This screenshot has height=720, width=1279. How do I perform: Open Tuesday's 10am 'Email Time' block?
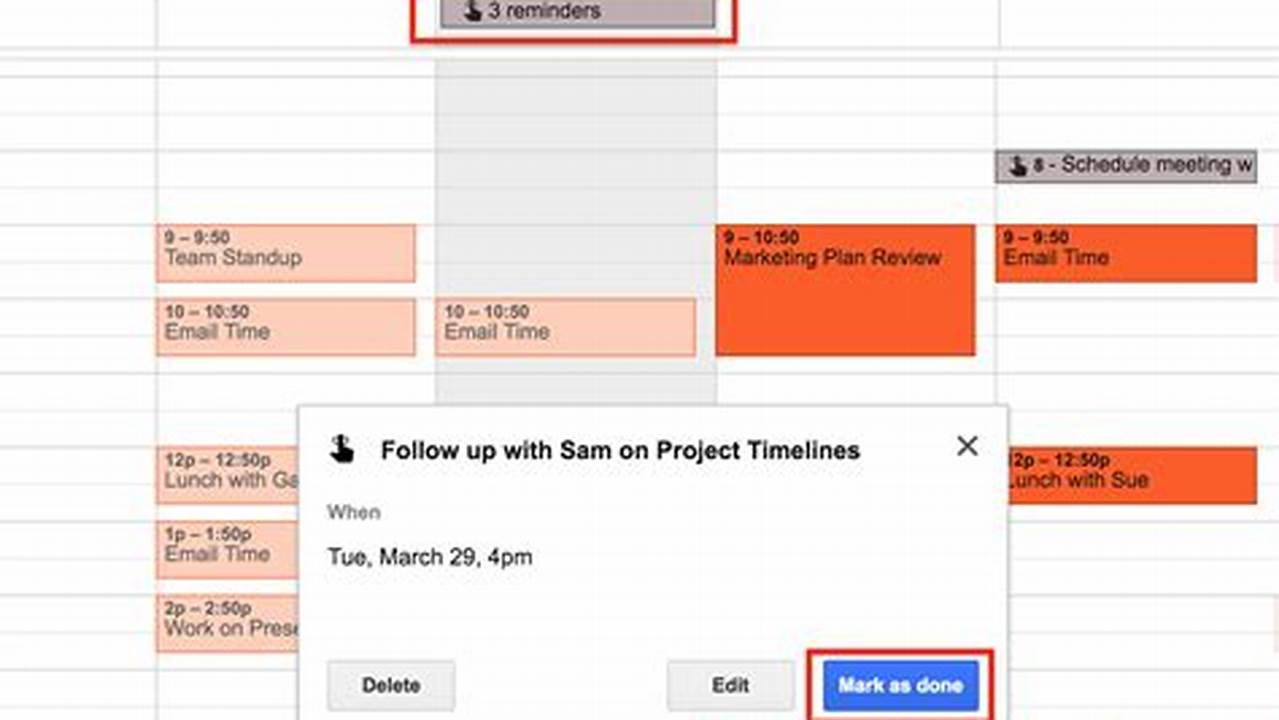click(x=566, y=327)
